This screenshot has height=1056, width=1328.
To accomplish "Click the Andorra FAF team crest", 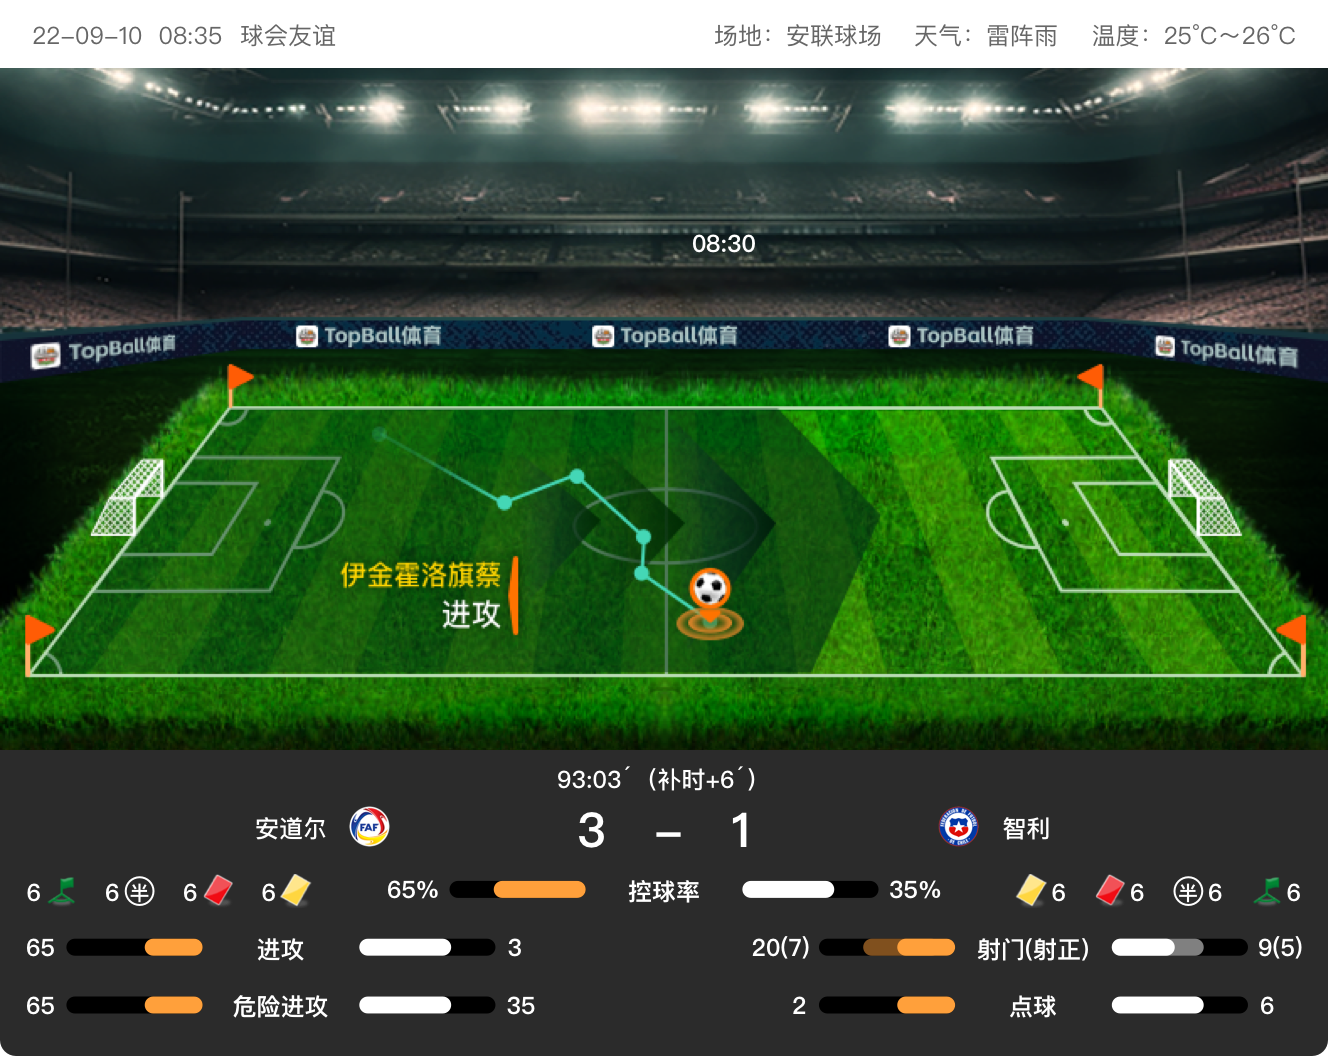I will click(369, 827).
